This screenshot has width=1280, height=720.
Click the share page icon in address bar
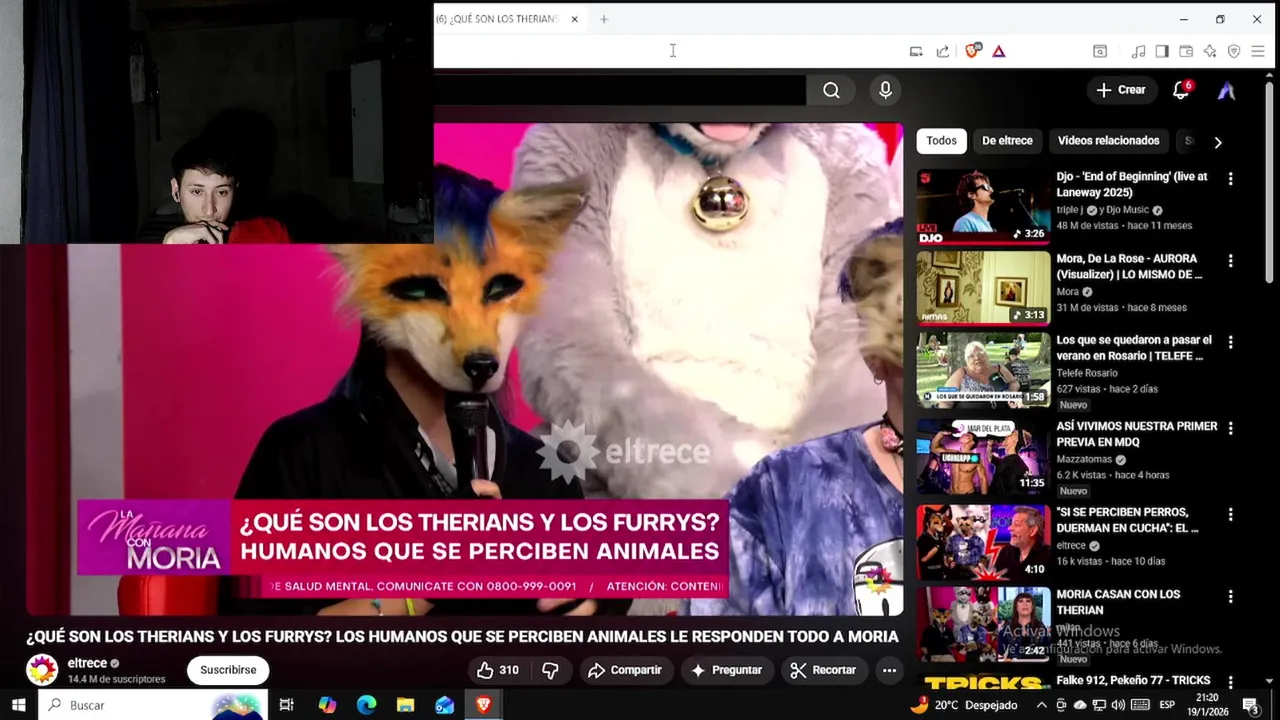coord(943,51)
